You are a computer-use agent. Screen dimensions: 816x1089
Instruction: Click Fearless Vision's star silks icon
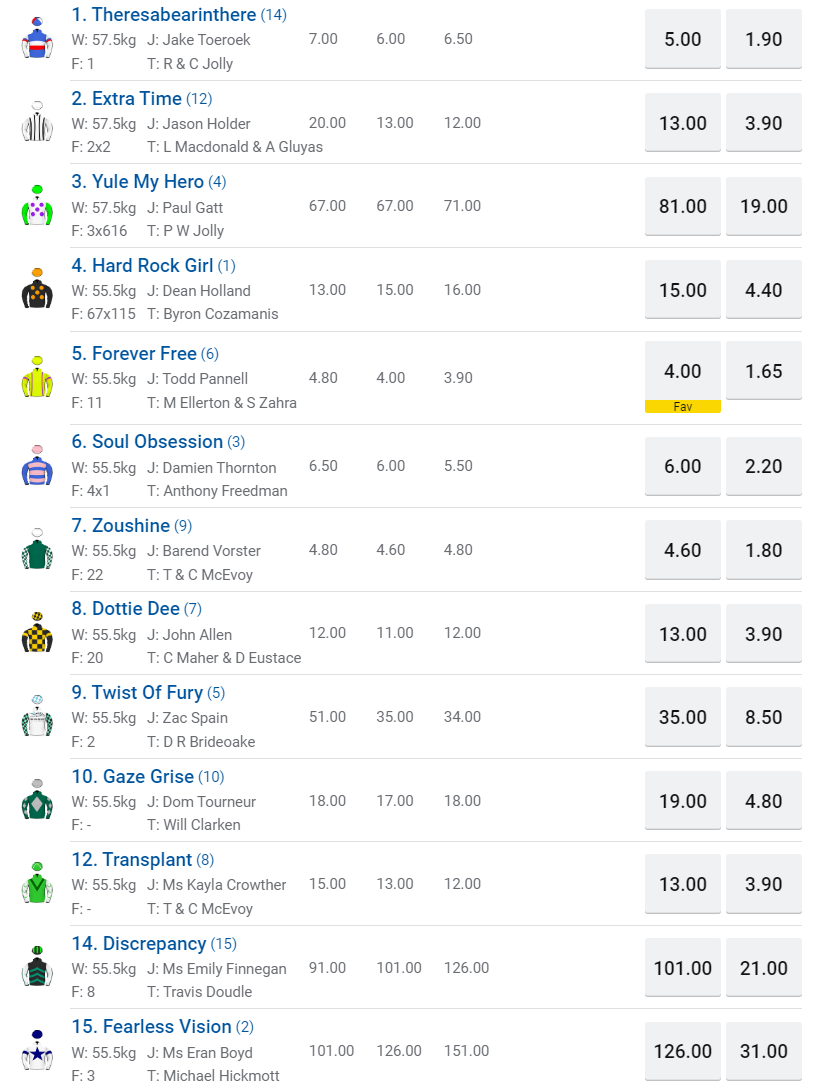tap(37, 1051)
